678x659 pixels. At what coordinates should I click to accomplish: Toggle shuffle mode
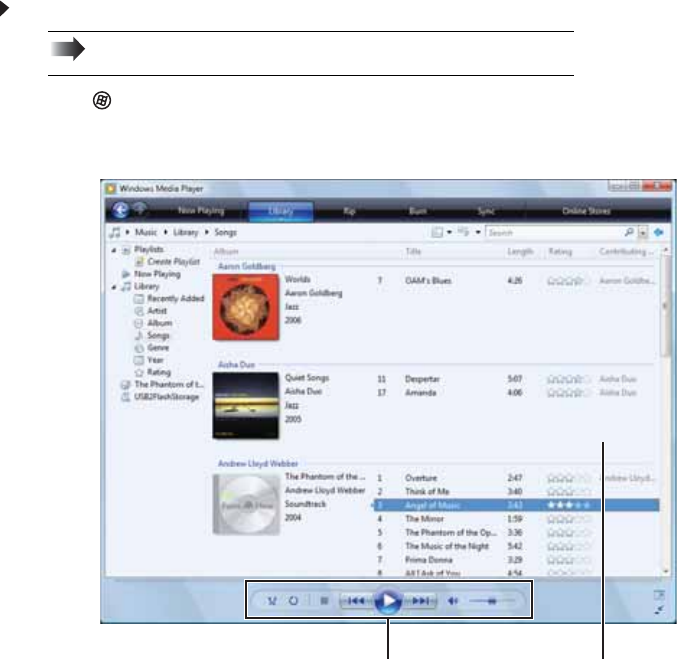pos(272,601)
